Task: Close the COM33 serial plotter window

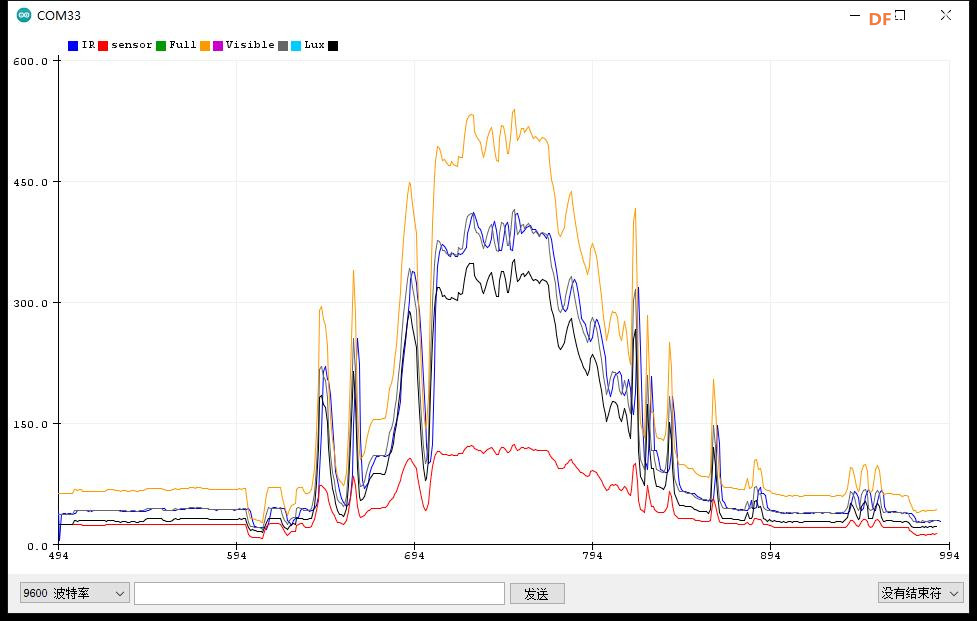Action: (x=945, y=15)
